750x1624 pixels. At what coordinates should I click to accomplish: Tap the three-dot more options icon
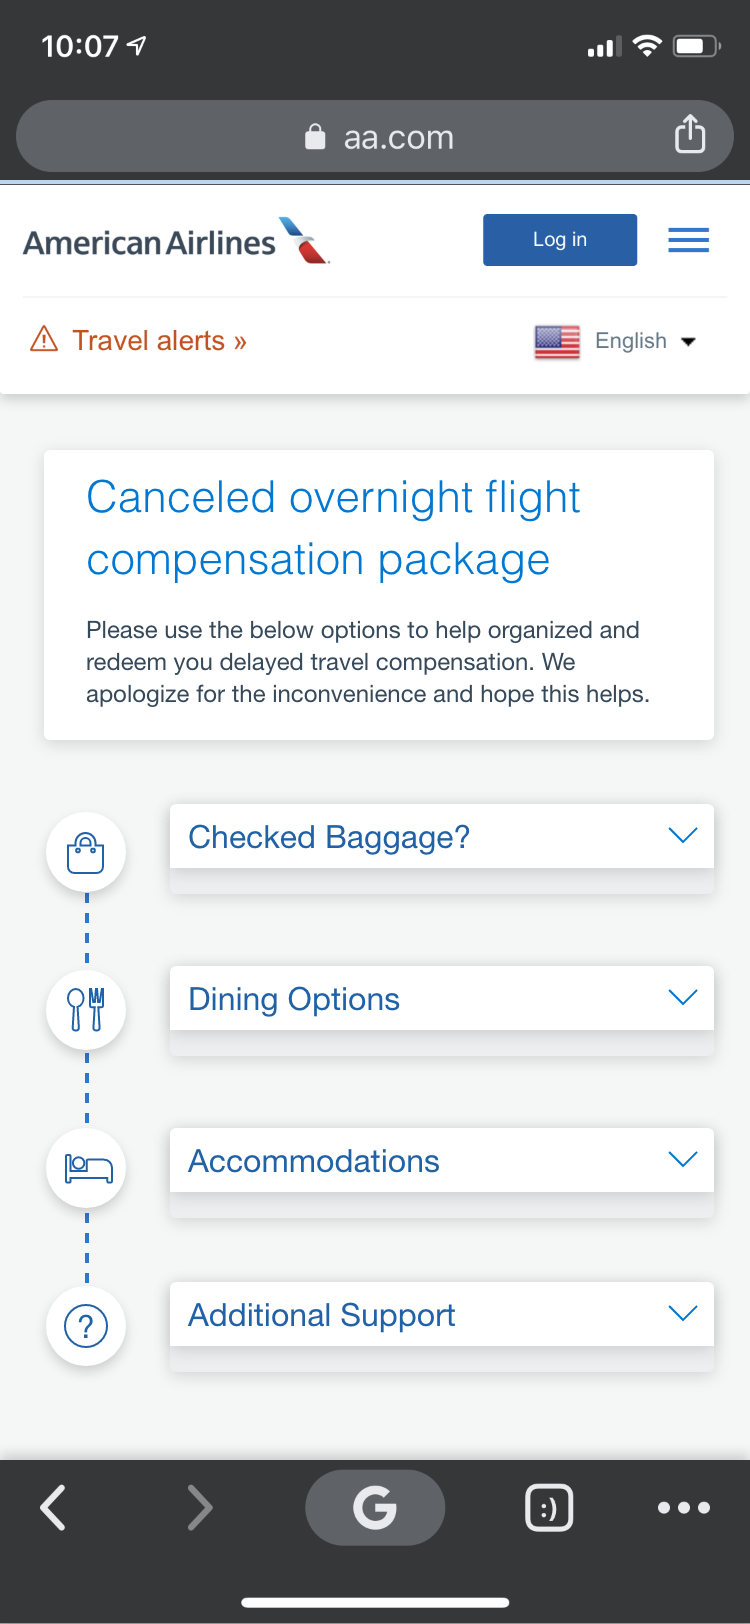pyautogui.click(x=684, y=1508)
